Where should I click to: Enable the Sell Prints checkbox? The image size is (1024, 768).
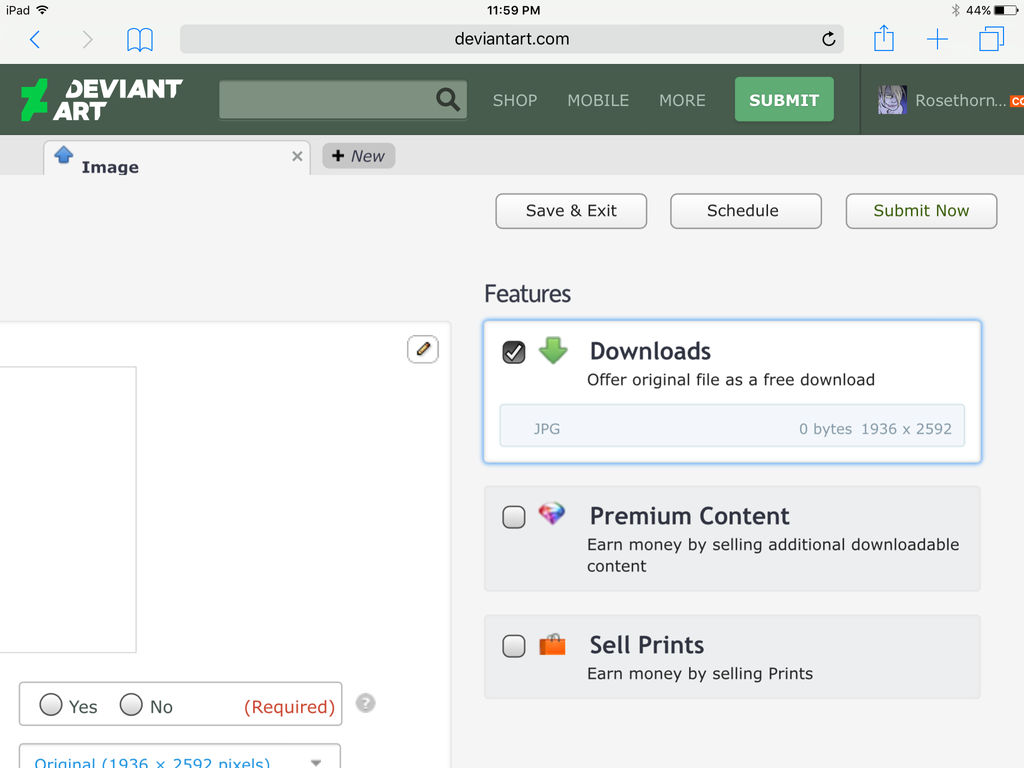[x=514, y=646]
